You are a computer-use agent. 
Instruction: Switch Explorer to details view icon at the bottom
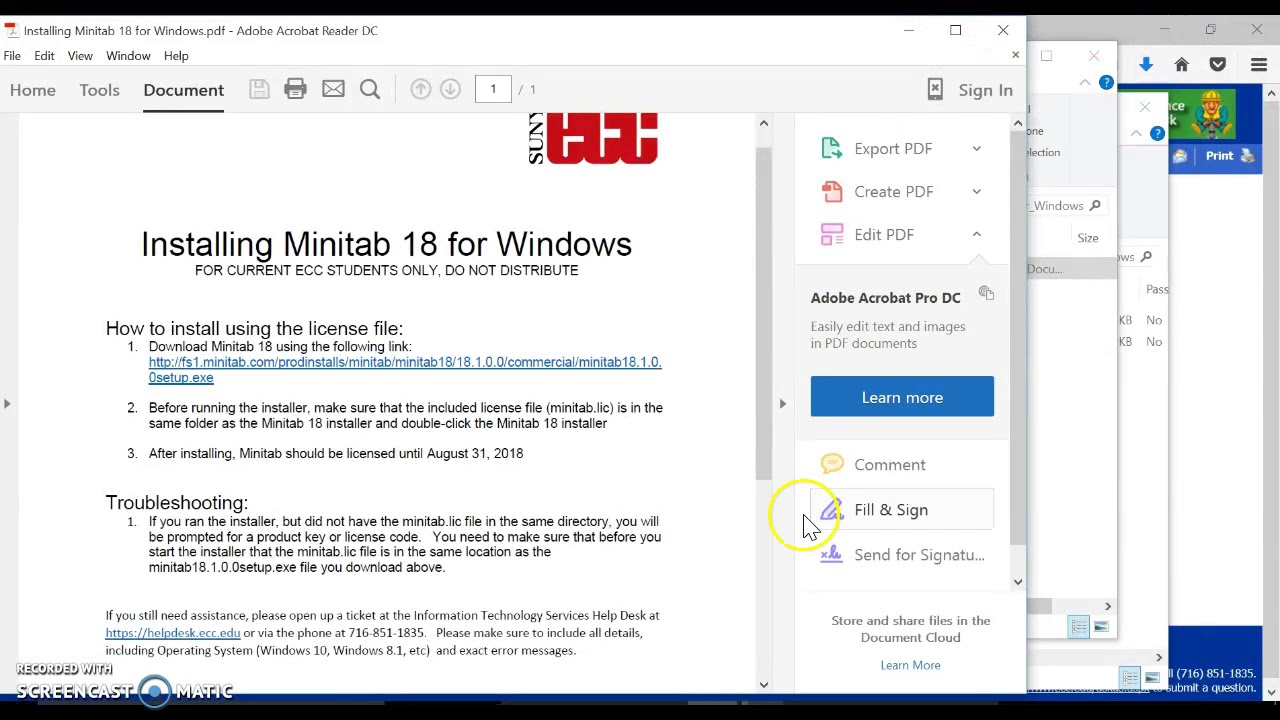[x=1079, y=627]
